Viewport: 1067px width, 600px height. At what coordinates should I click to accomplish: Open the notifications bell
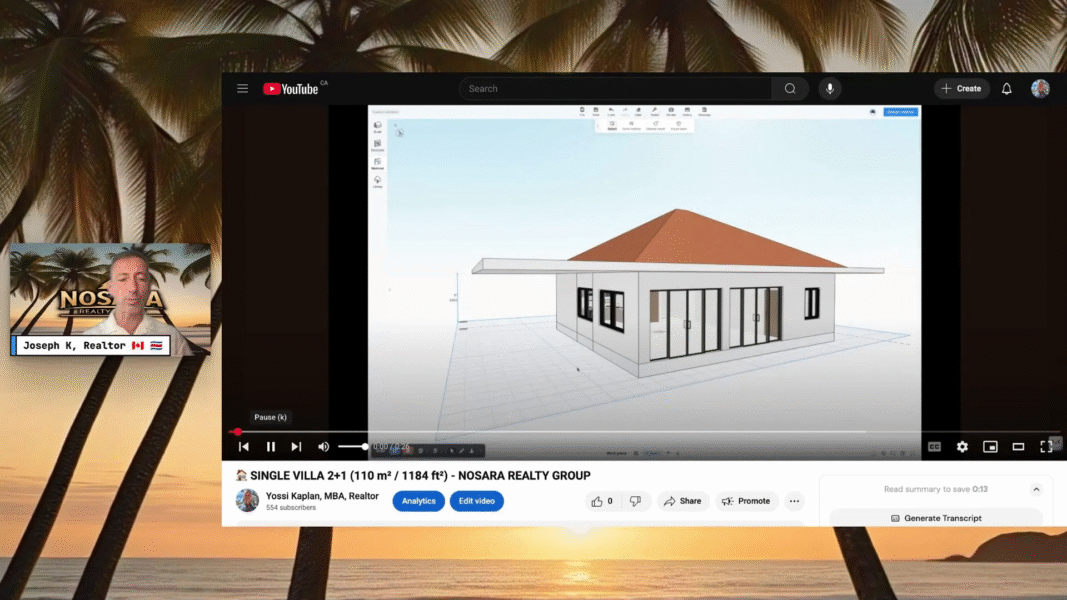coord(1007,89)
